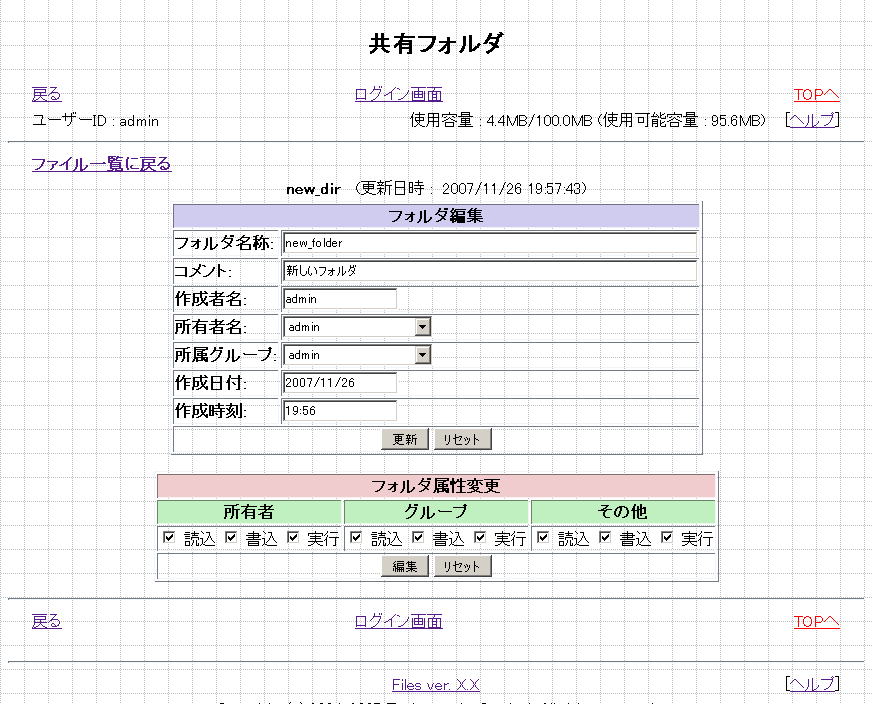
Task: Open the top ログイン画面 link
Action: [398, 95]
